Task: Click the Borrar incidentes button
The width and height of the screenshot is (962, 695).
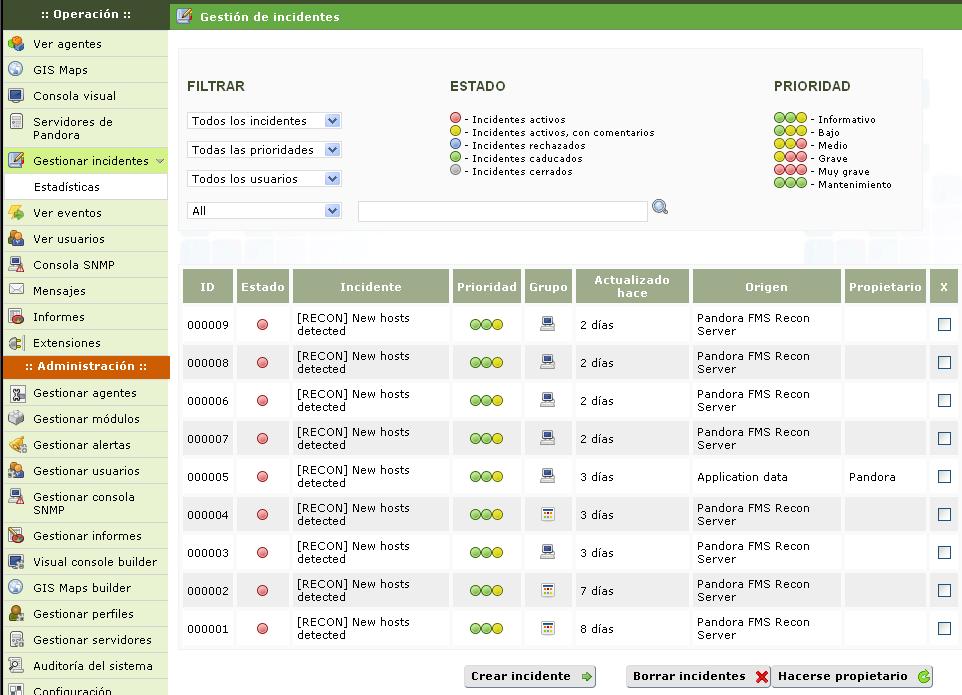Action: [698, 677]
